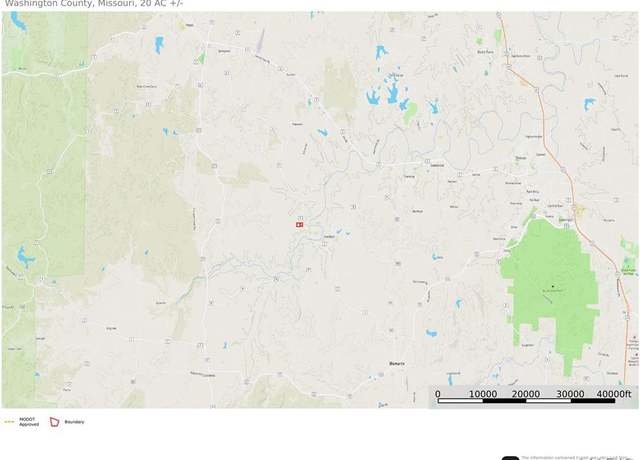Click the MoDOT Approved dashed line symbol

[9, 422]
